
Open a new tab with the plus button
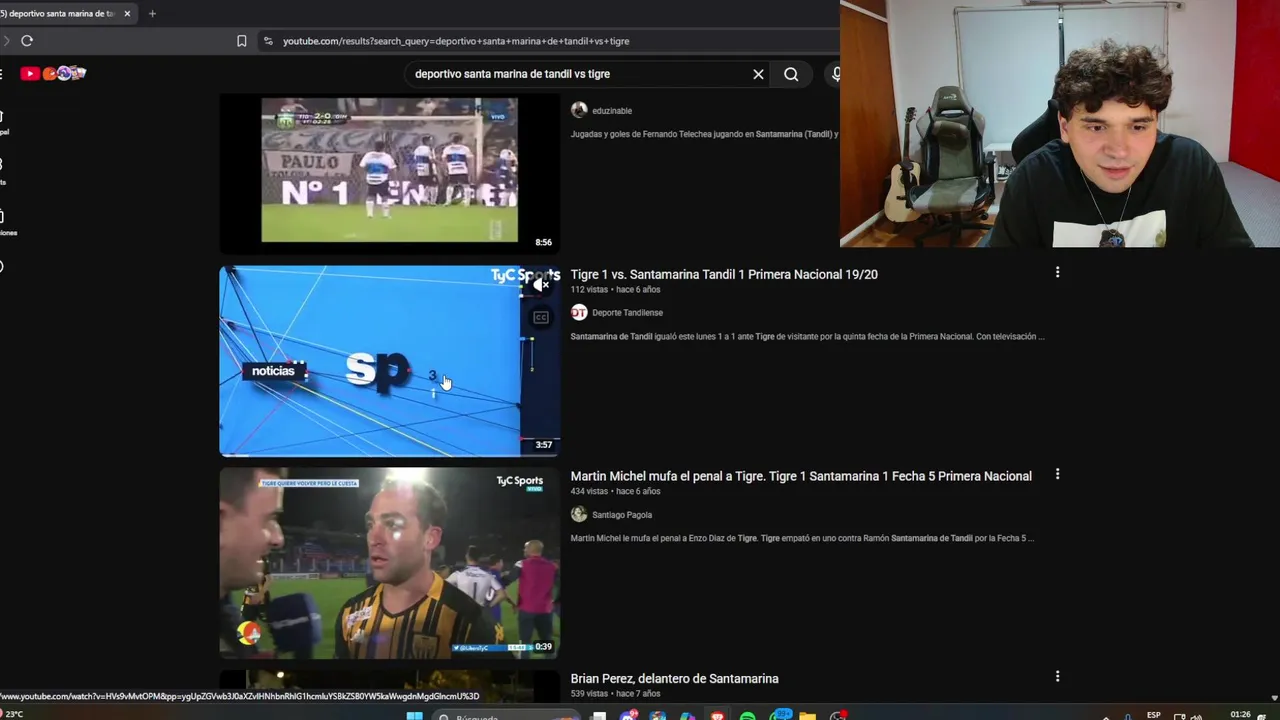click(152, 14)
